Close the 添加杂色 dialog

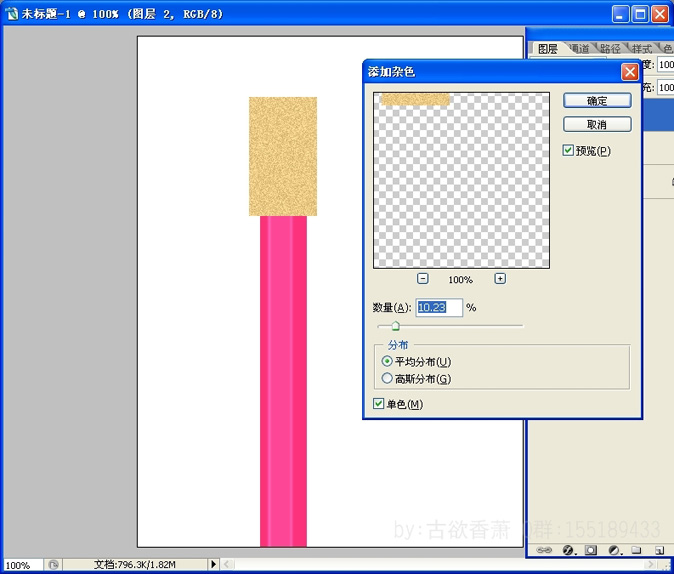pos(630,72)
